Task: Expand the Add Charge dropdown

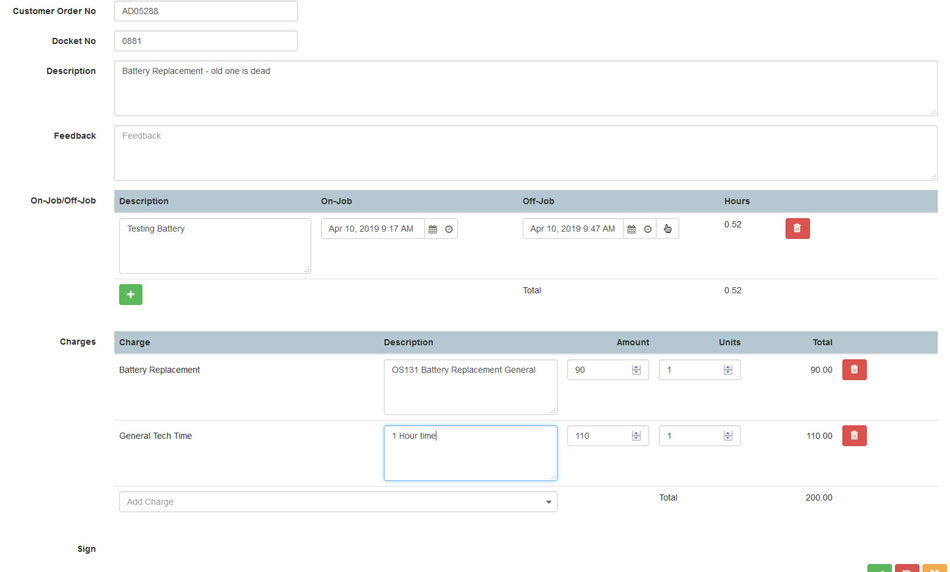Action: pyautogui.click(x=549, y=502)
